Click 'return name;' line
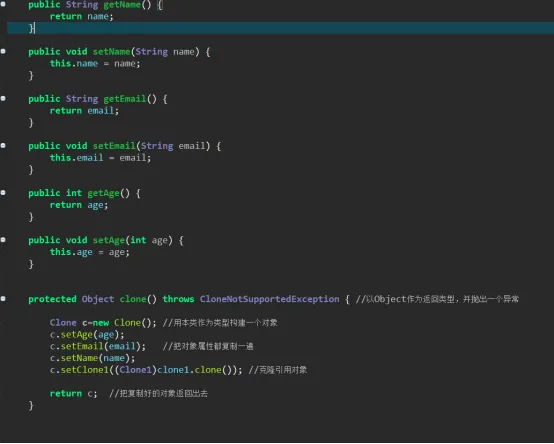 81,16
